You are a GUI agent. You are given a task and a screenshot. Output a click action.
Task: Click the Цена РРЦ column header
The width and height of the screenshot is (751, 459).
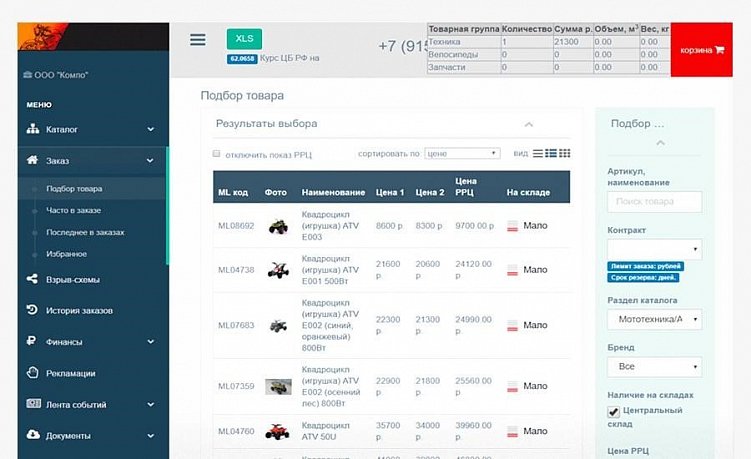(466, 186)
